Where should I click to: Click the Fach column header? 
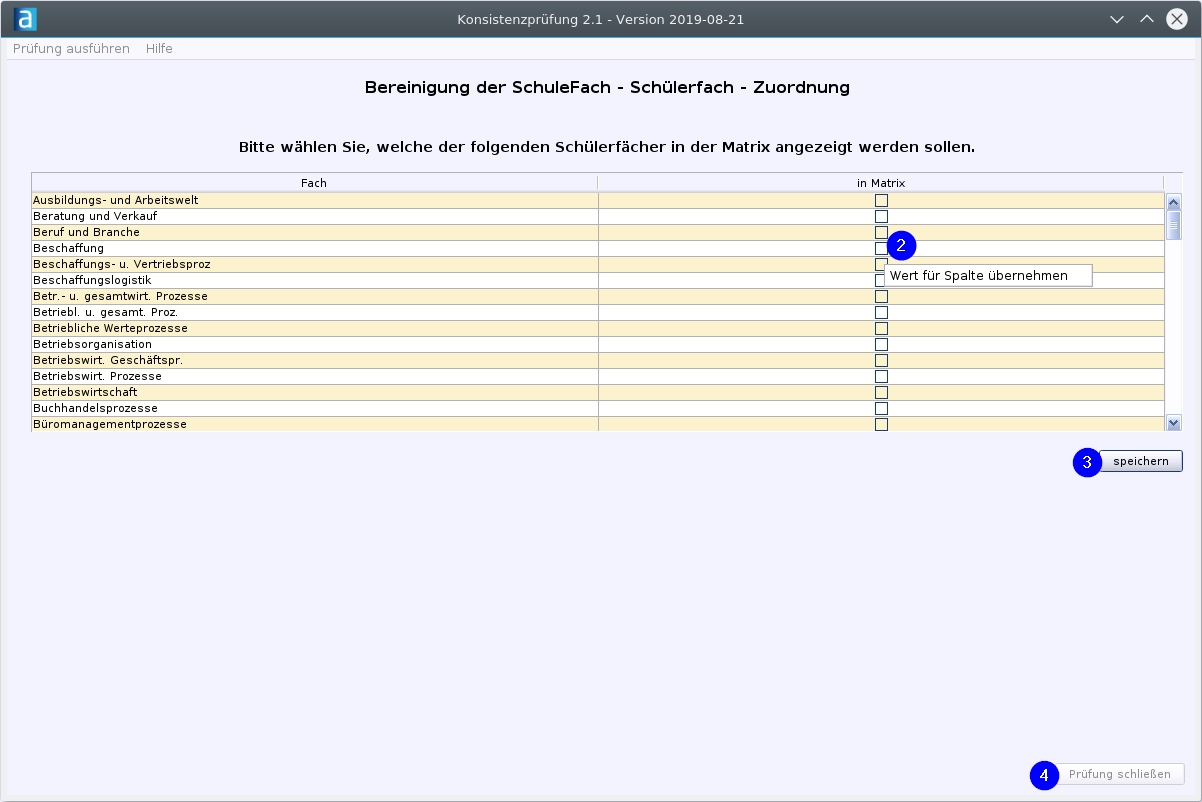314,183
